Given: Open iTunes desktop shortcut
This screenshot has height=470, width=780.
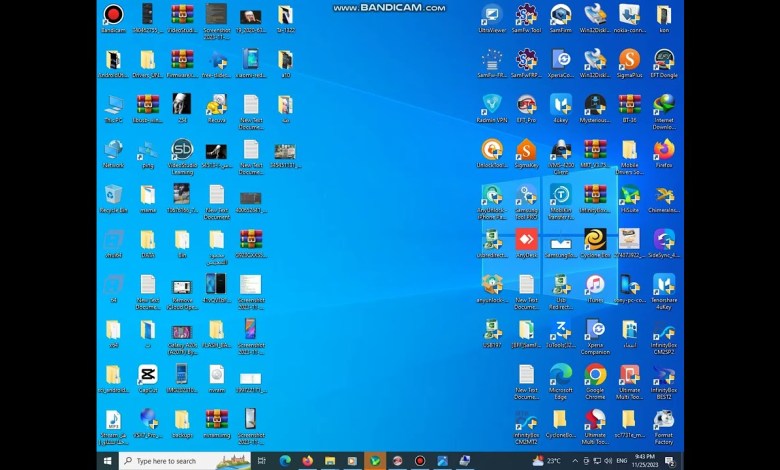Looking at the screenshot, I should tap(595, 287).
